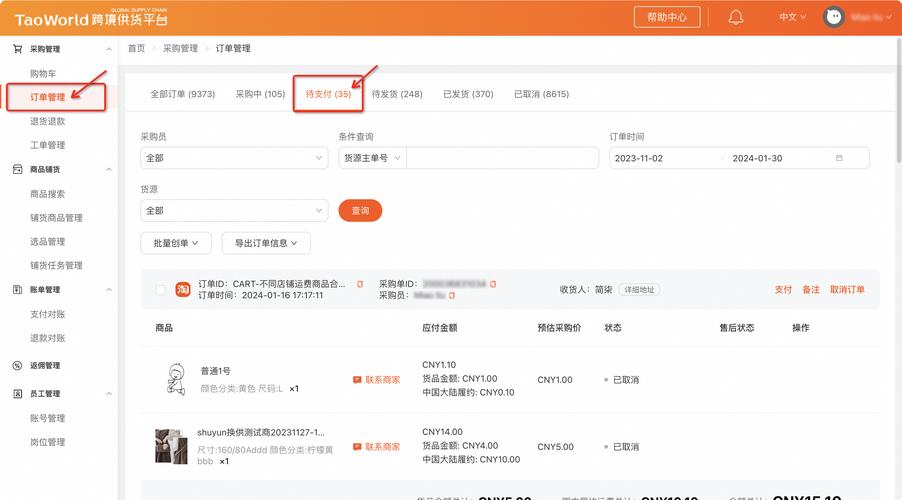Copy the purchase order ID icon

(x=493, y=284)
